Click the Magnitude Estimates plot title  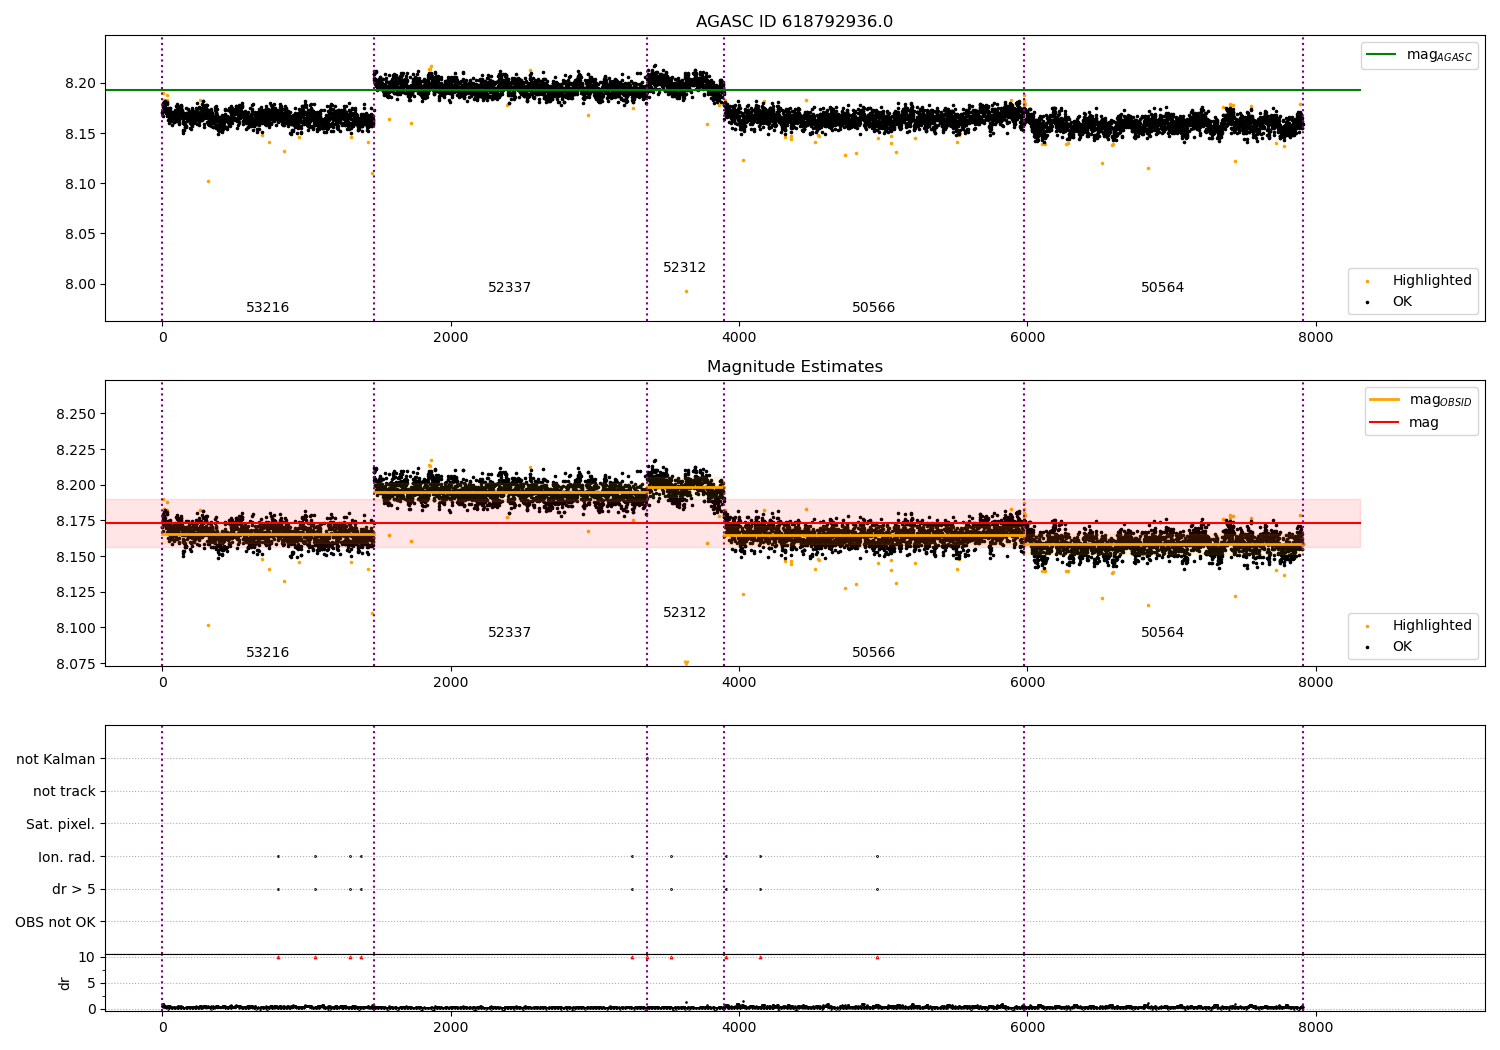[x=794, y=367]
